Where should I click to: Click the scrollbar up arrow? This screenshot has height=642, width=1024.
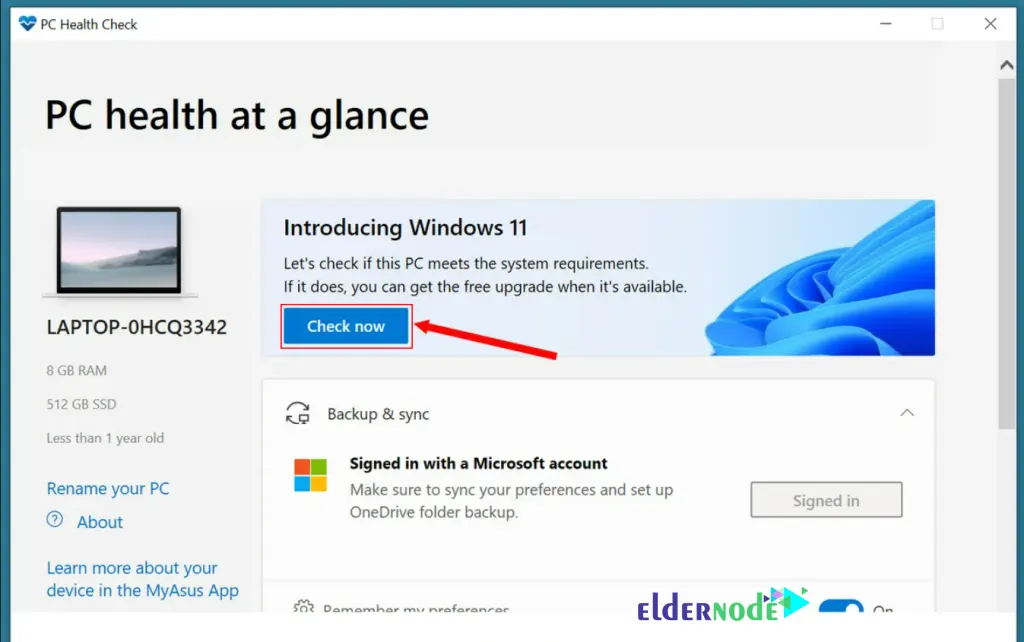point(1006,65)
